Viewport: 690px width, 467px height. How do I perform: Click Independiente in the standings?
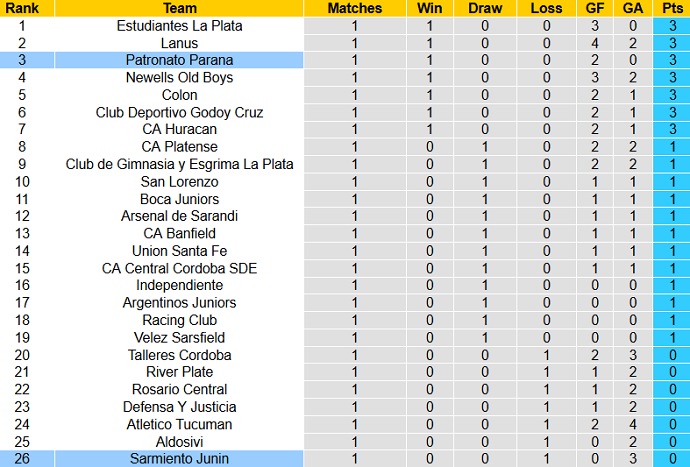(179, 285)
